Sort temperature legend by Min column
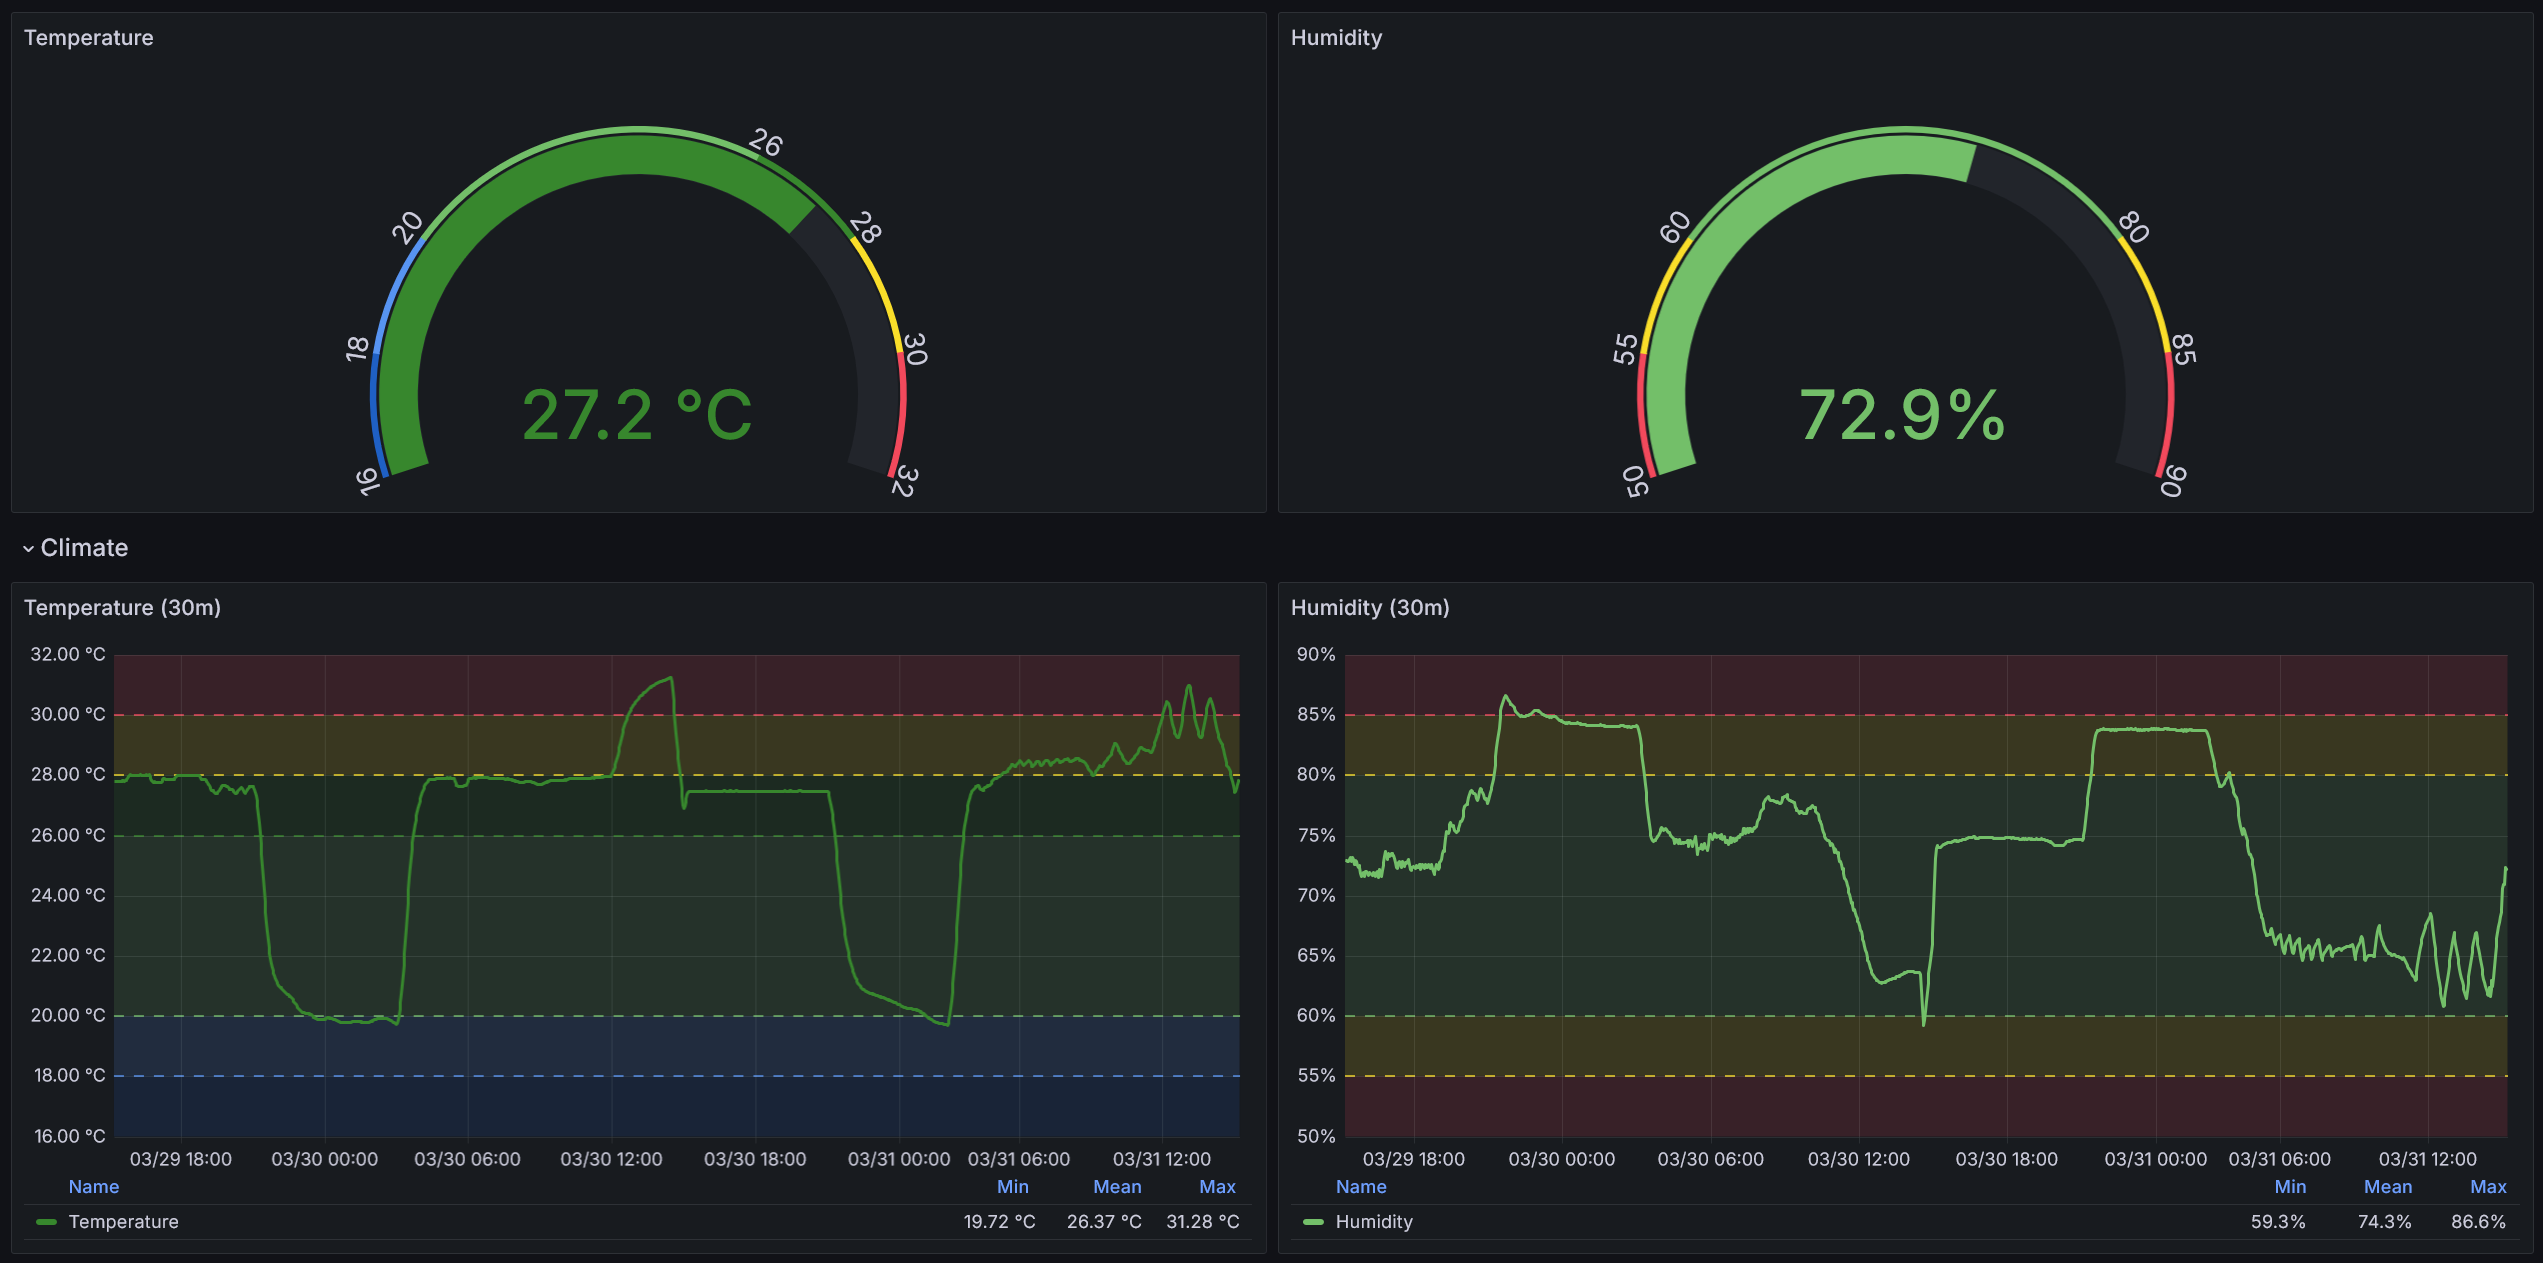 pos(1012,1187)
